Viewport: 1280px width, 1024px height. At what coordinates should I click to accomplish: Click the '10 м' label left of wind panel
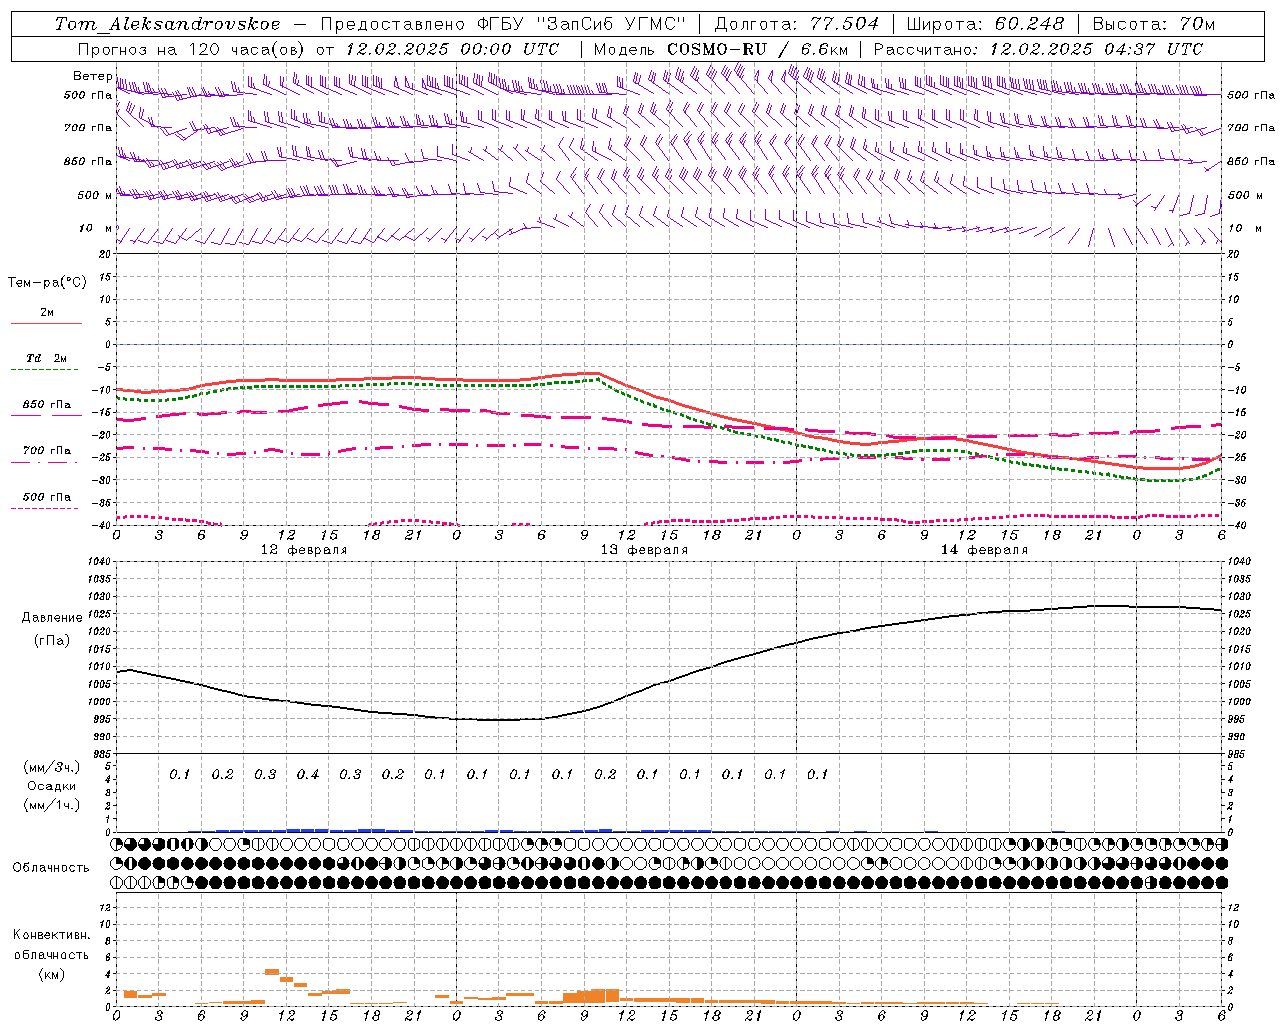(x=95, y=229)
